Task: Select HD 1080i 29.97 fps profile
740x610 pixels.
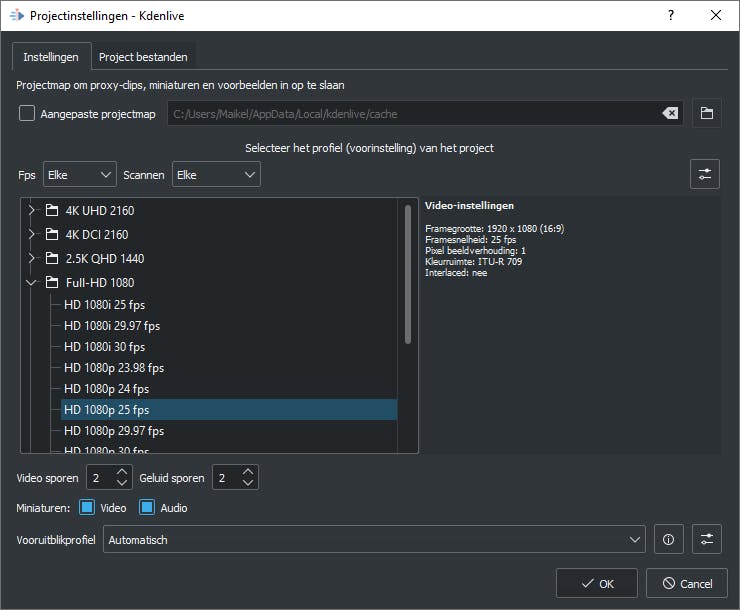Action: 230,326
